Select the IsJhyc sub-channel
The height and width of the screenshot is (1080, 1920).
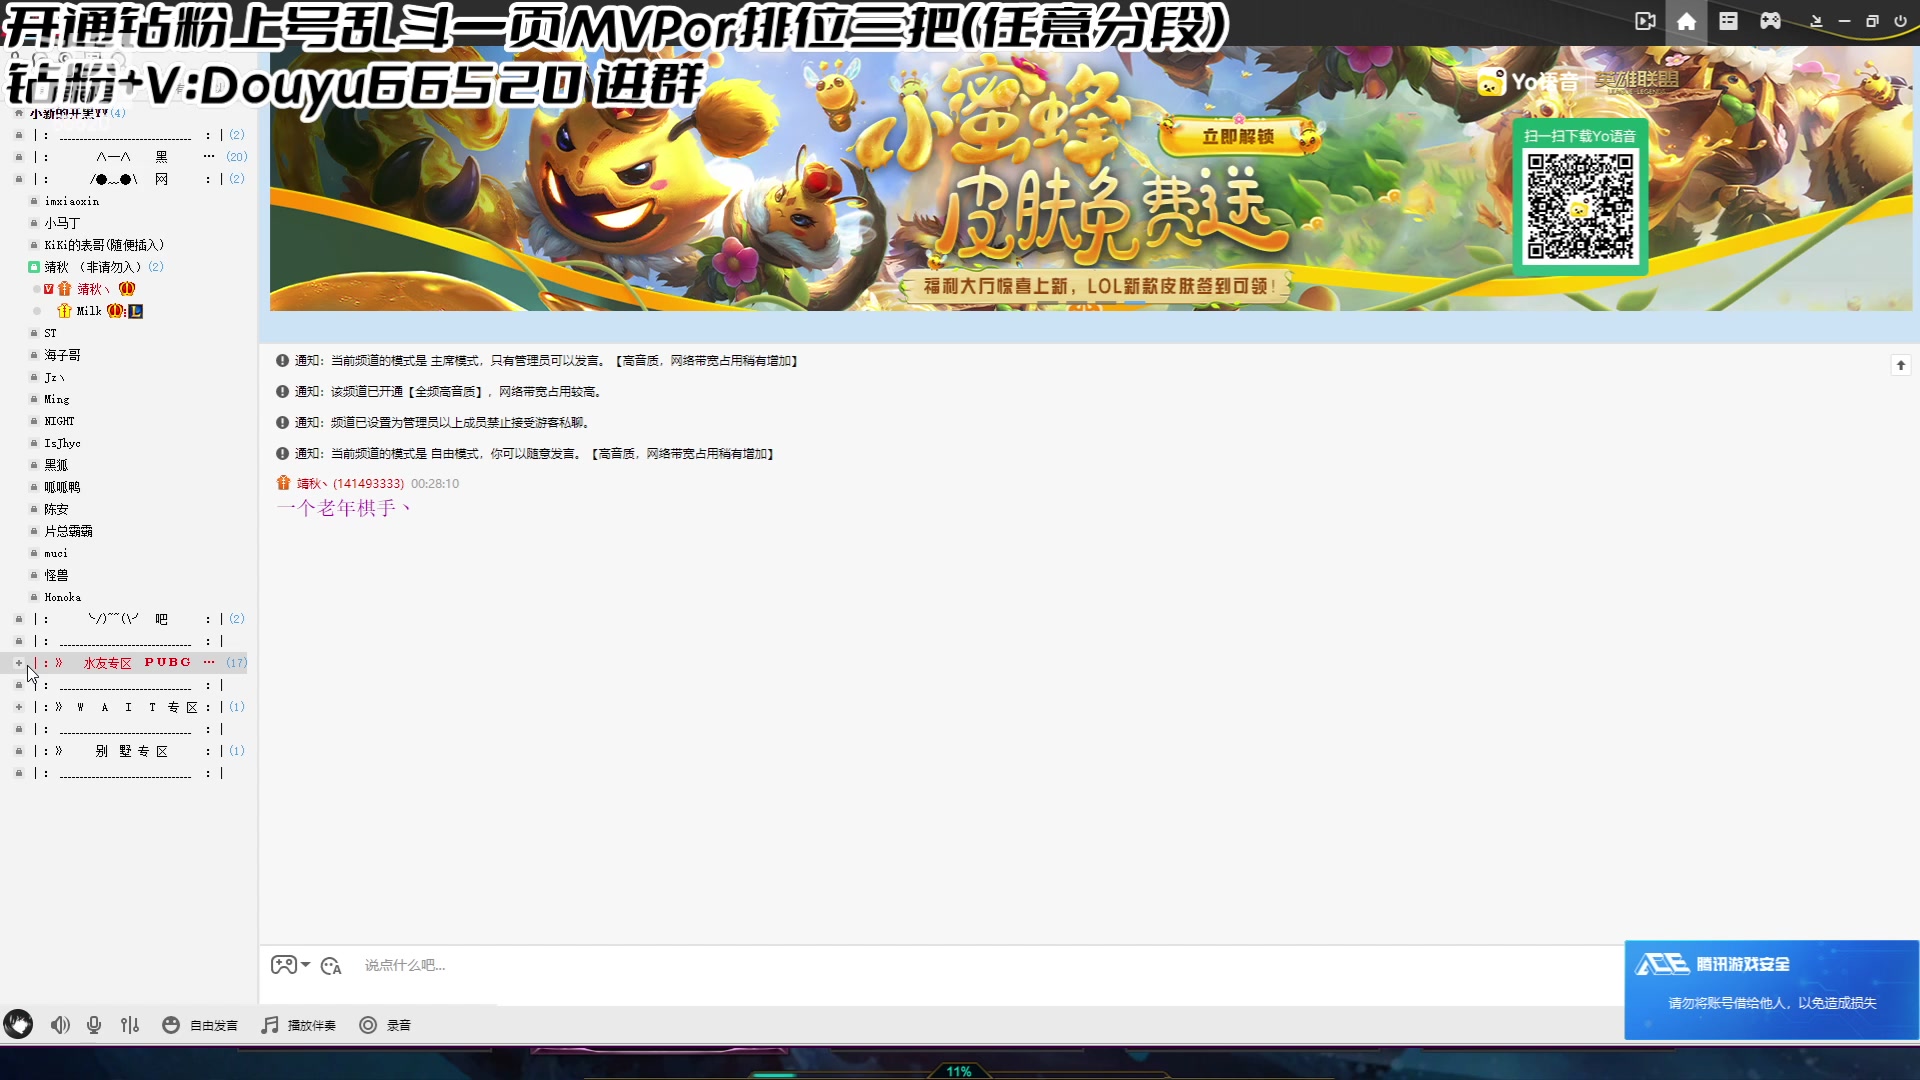[x=62, y=443]
